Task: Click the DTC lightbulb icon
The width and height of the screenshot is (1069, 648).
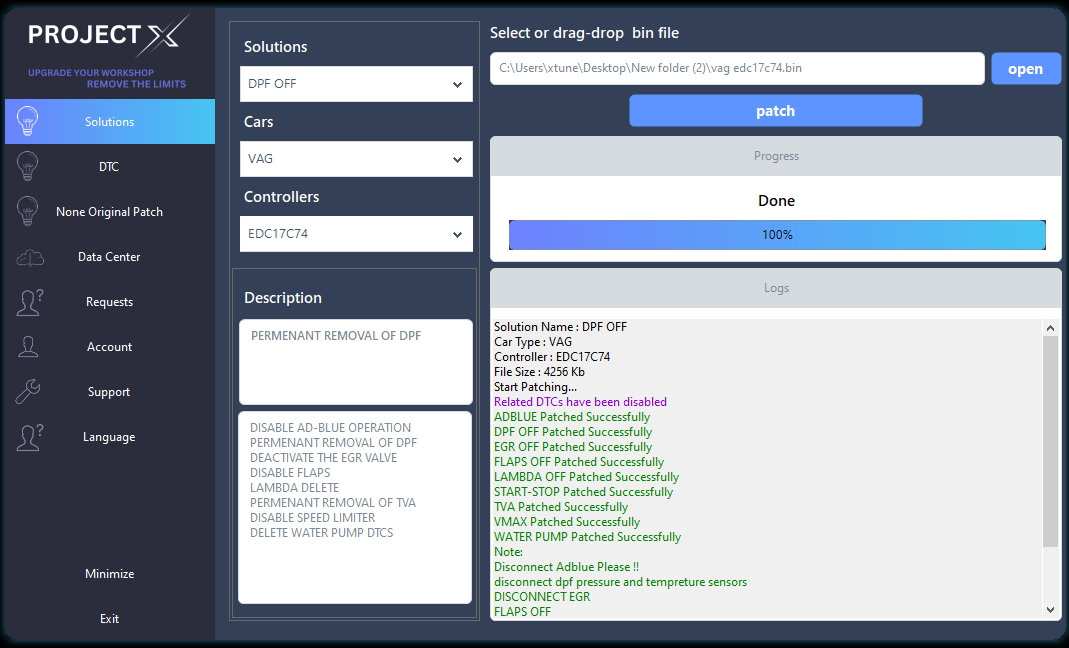Action: tap(27, 166)
